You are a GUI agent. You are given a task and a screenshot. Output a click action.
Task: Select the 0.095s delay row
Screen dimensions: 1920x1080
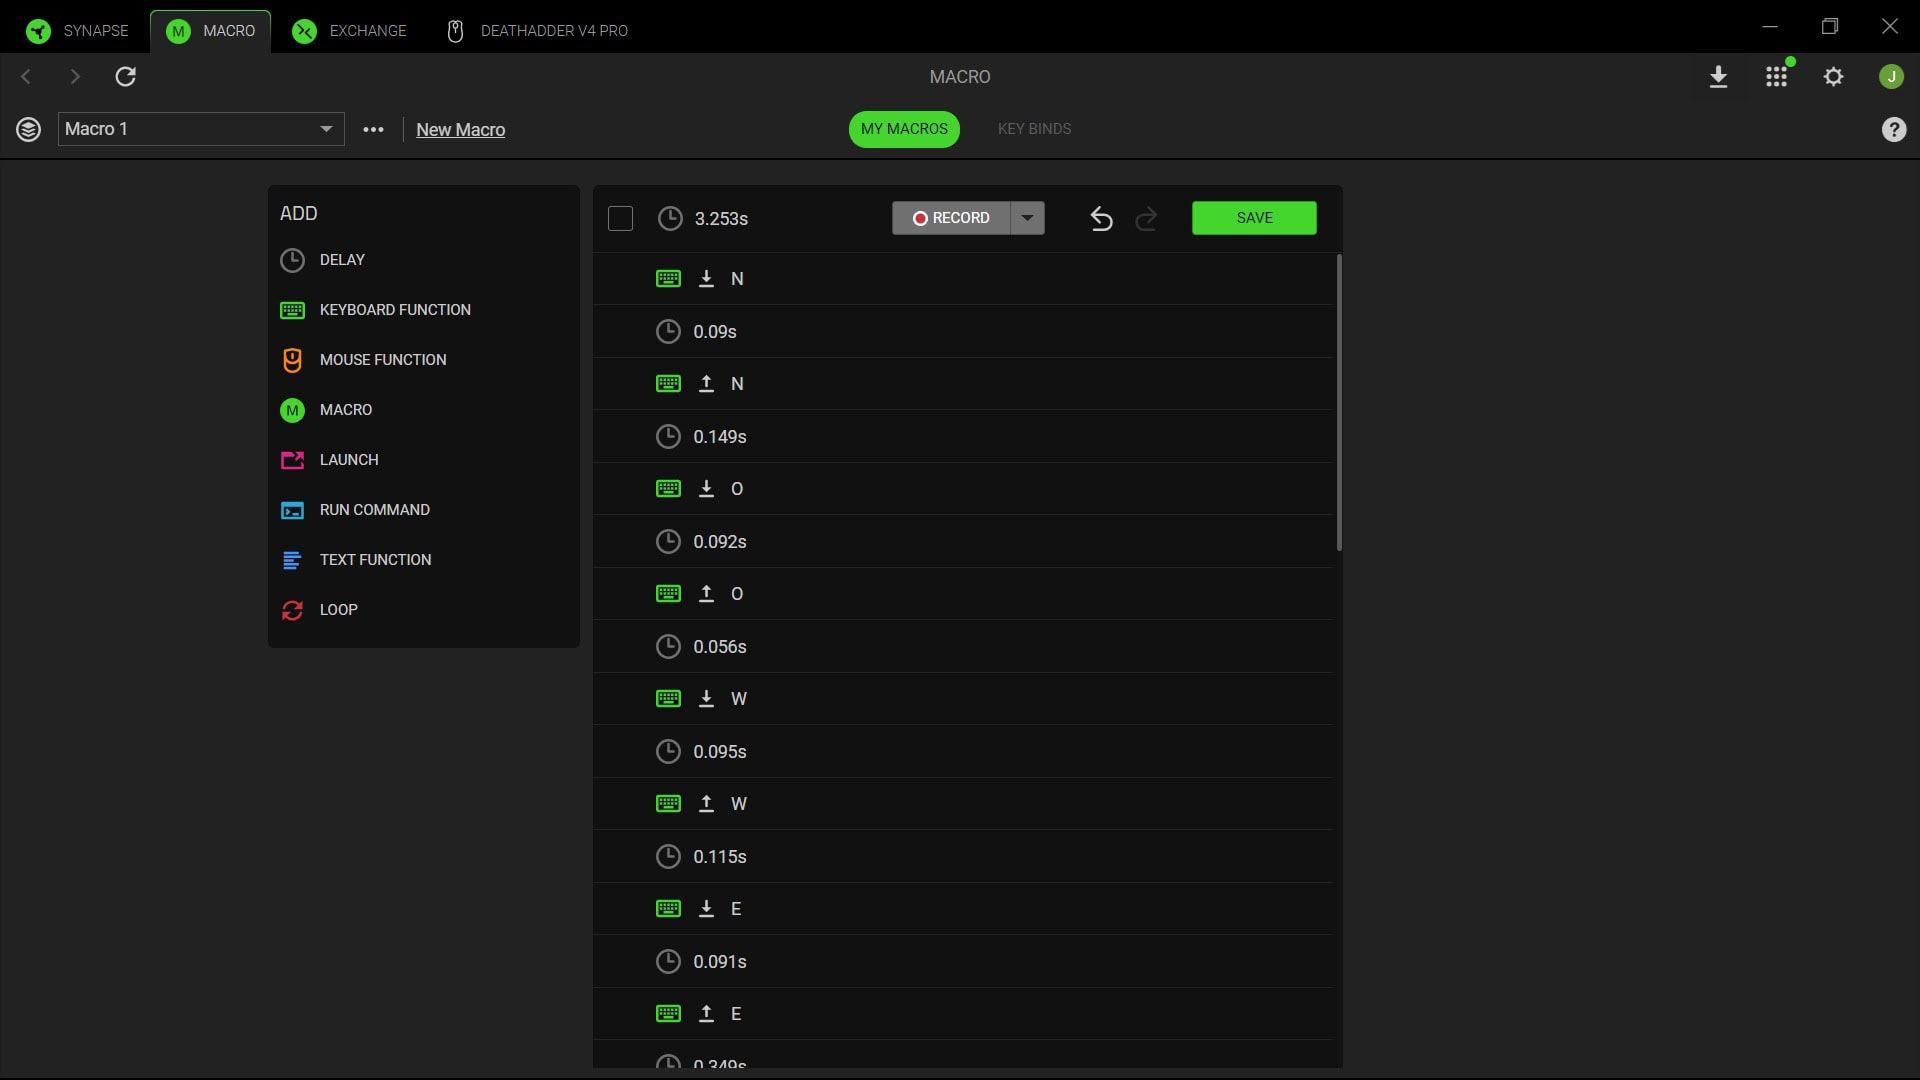coord(962,752)
